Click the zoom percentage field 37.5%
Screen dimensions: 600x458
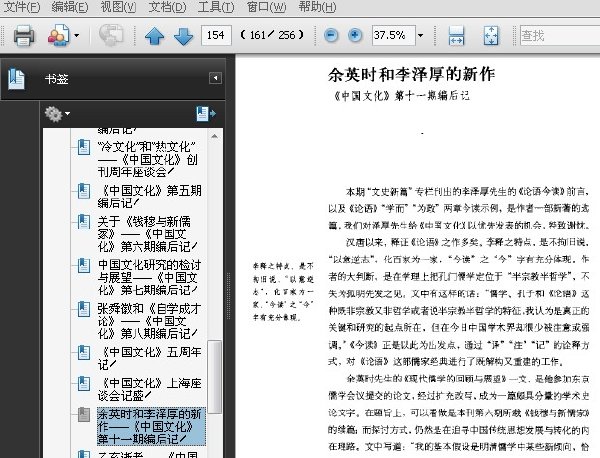click(x=393, y=36)
